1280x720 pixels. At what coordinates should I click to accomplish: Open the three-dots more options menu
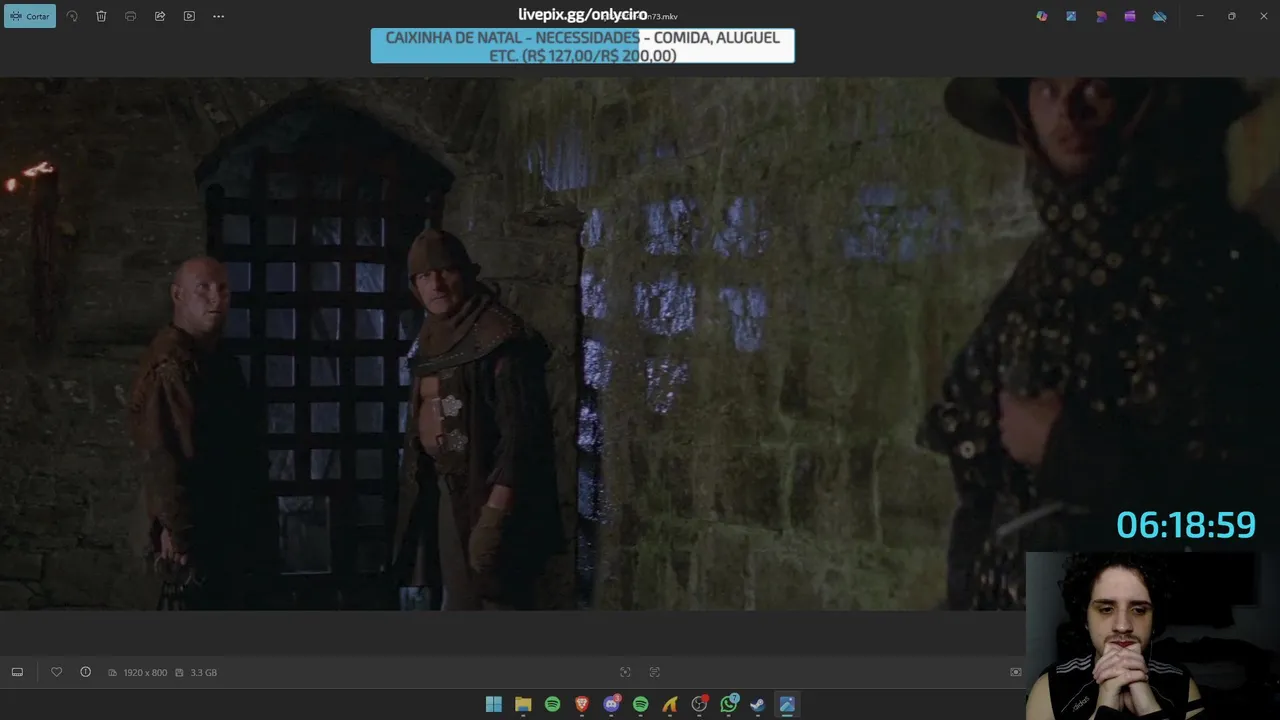point(218,16)
